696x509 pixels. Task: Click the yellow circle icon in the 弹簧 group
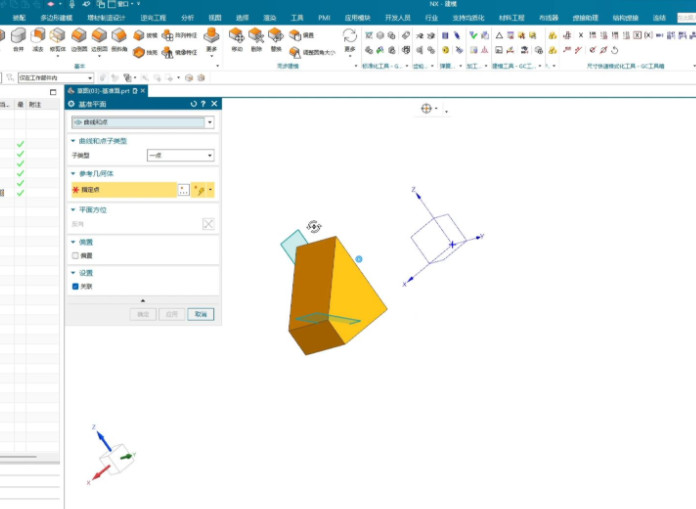446,50
